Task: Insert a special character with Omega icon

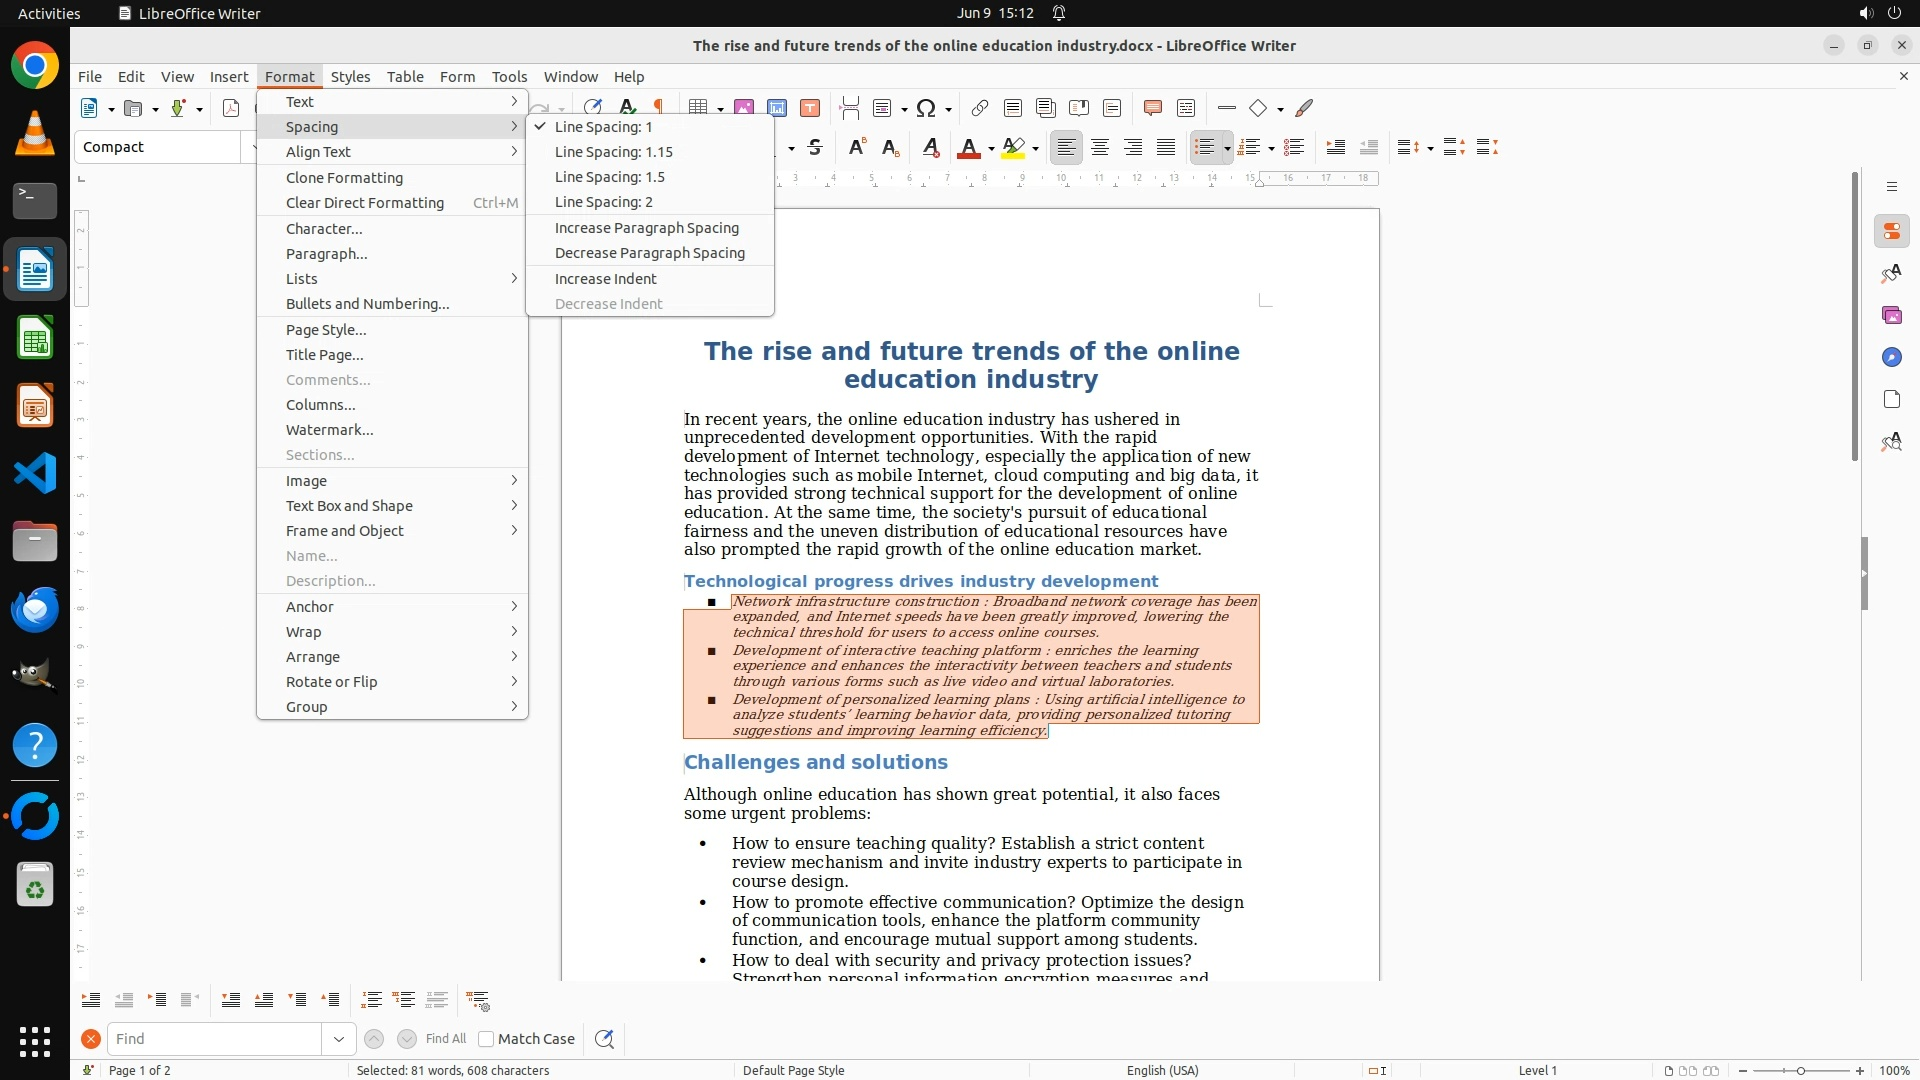Action: click(x=926, y=108)
